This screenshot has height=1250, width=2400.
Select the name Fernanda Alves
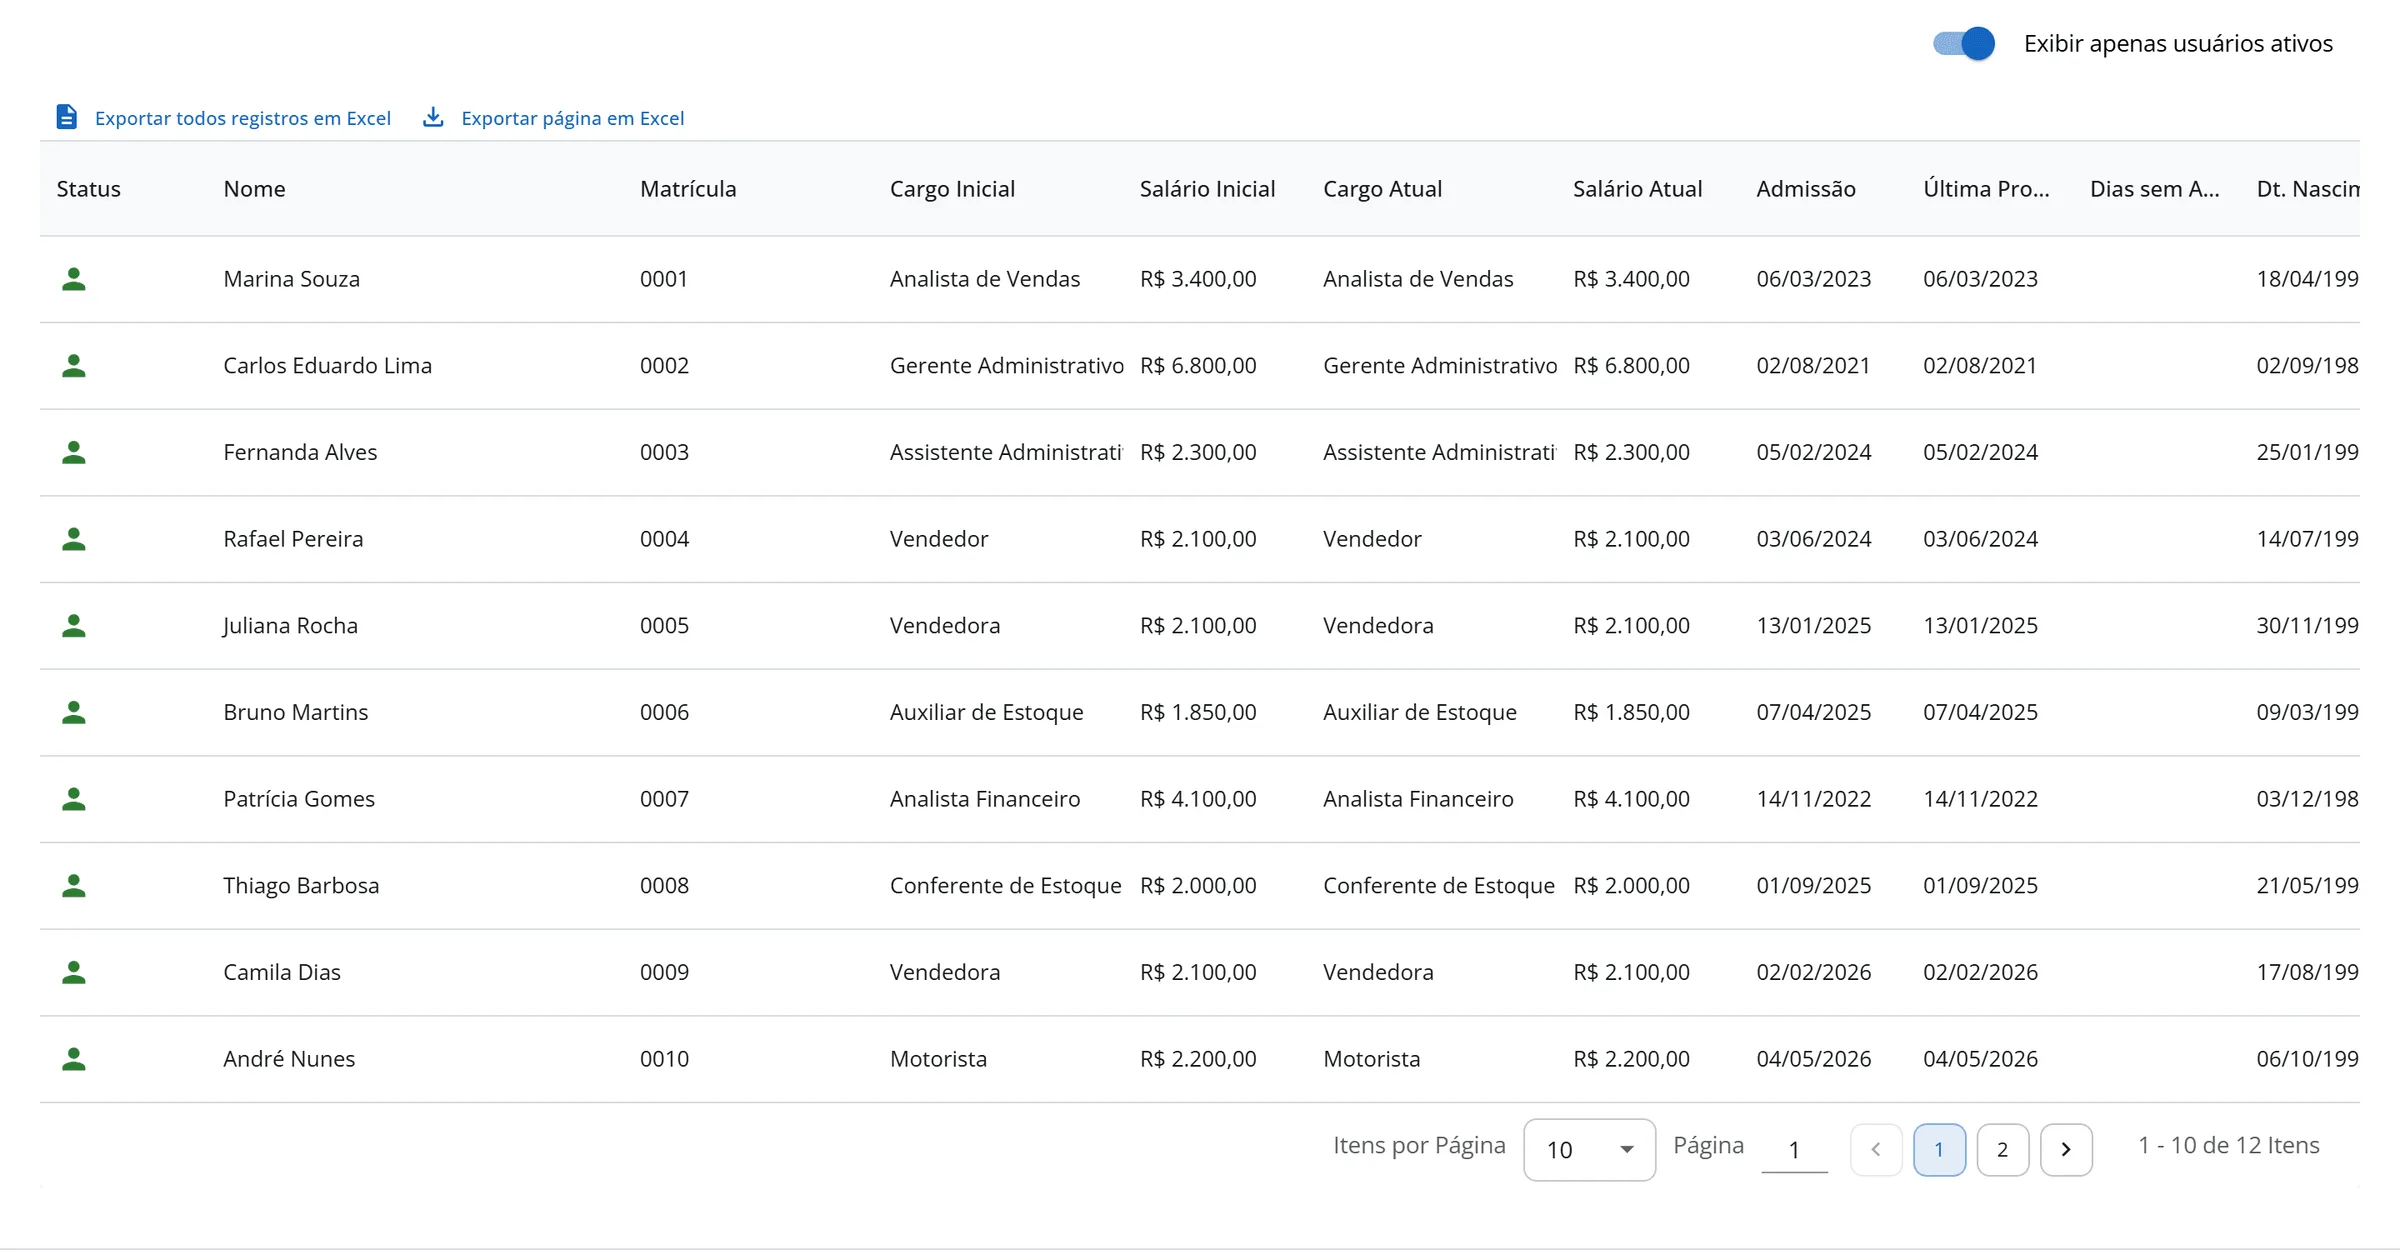point(300,452)
